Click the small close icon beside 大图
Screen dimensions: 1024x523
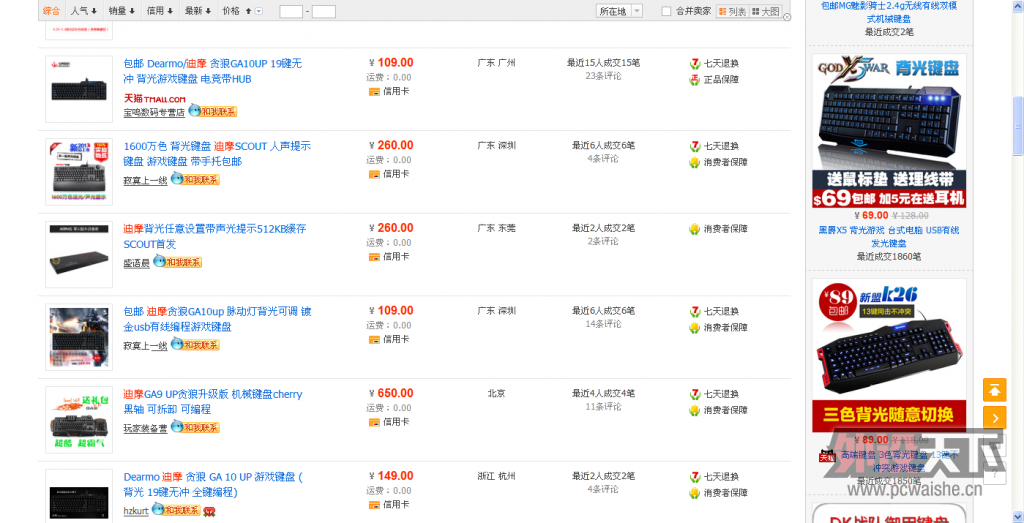[x=787, y=17]
